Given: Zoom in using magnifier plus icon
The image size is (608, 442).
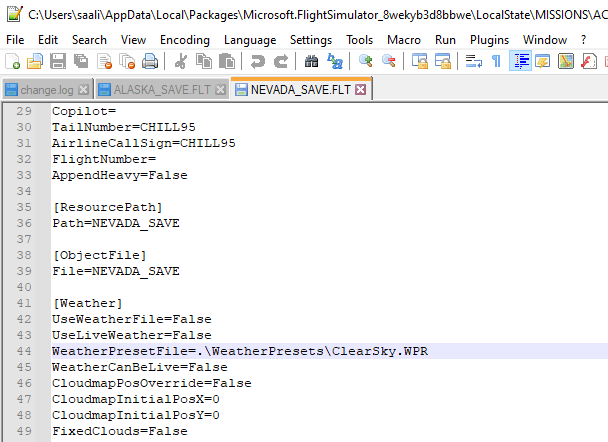Looking at the screenshot, I should click(365, 61).
